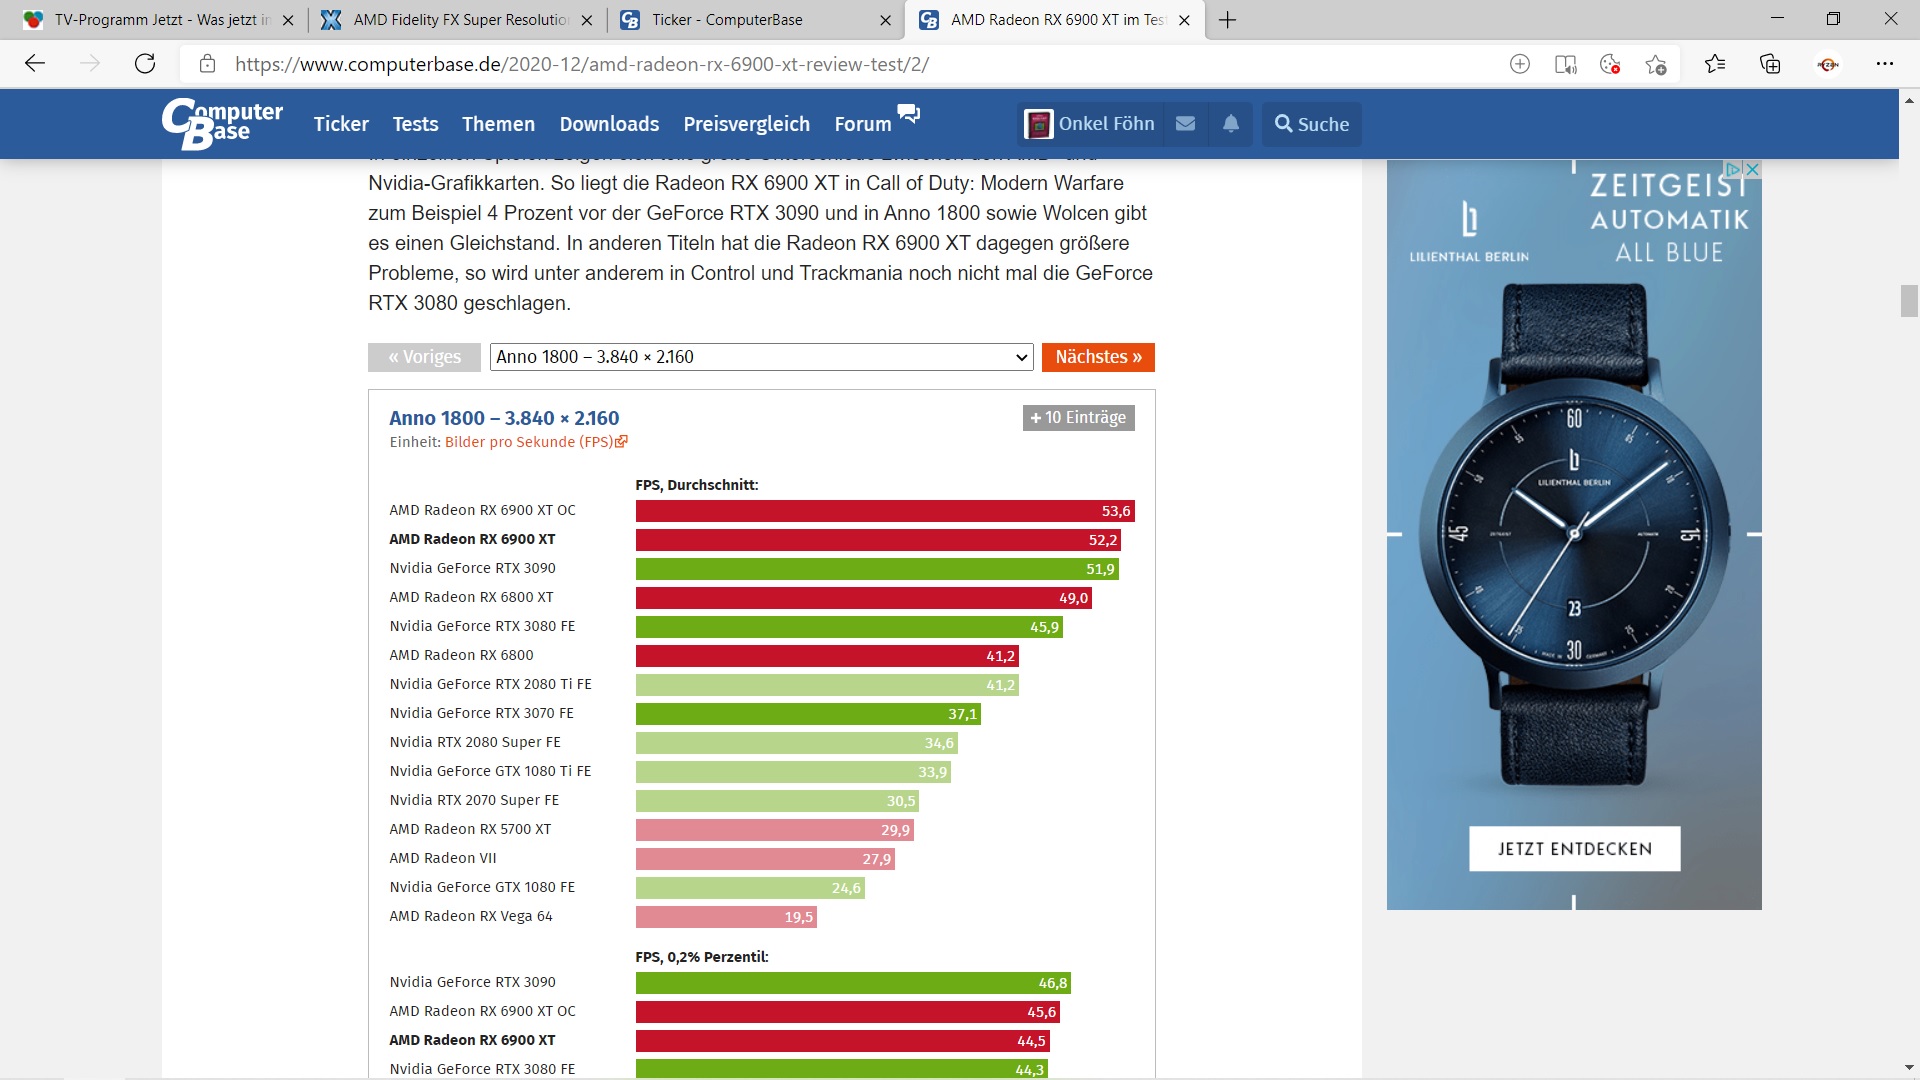Open the Suche search button
Screen dimensions: 1920x1080
coord(1311,124)
